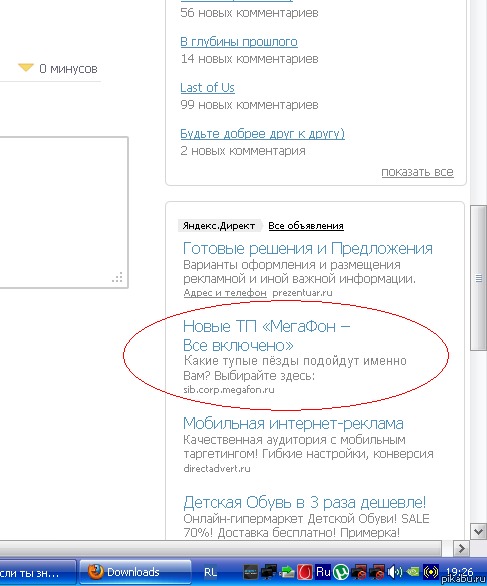Click '56 новых комментариев' text
Image resolution: width=487 pixels, height=586 pixels.
coord(249,13)
